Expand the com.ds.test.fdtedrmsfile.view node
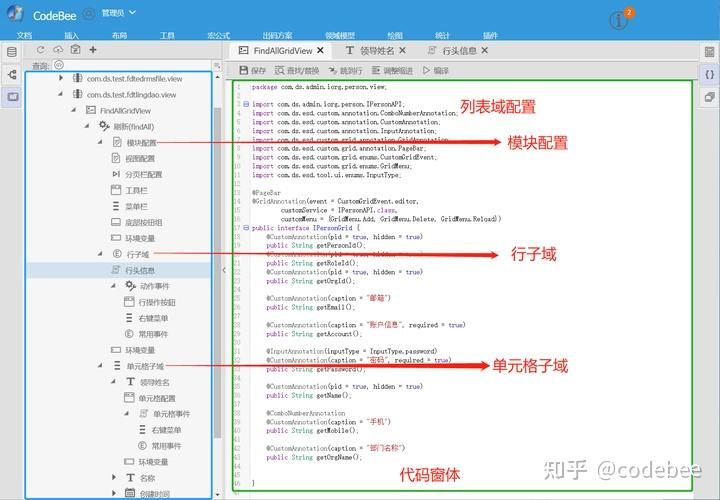Screen dimensions: 720x500 tap(61, 78)
